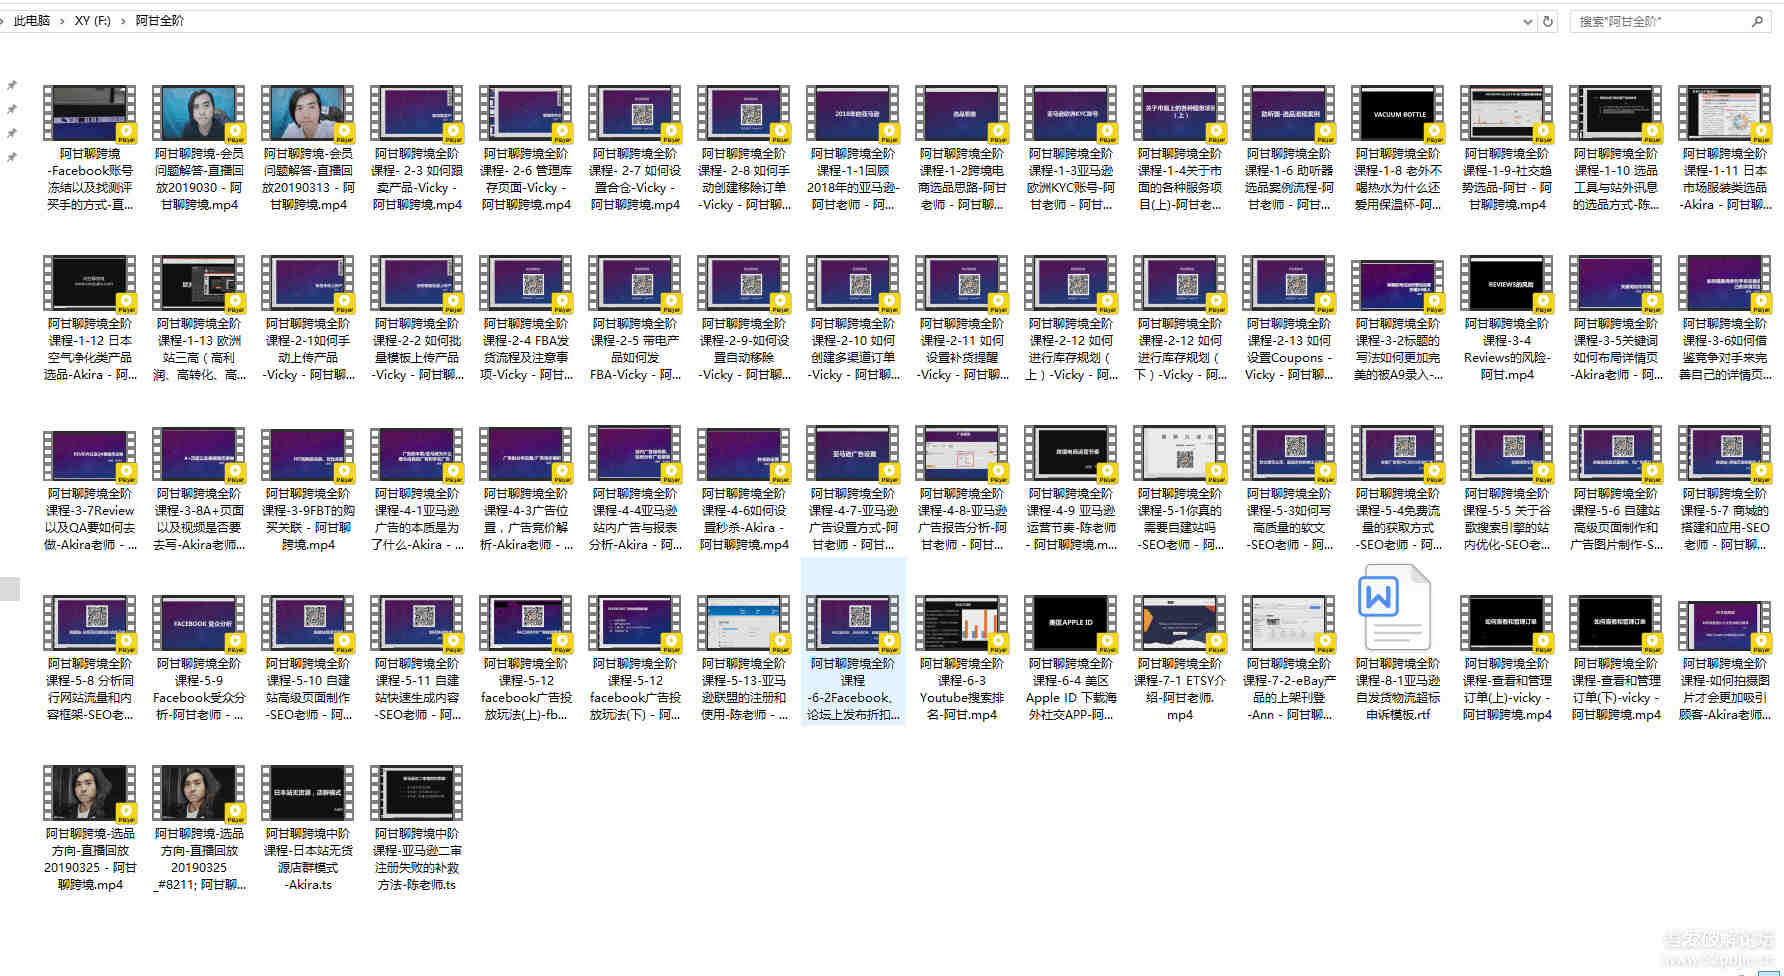Image resolution: width=1784 pixels, height=976 pixels.
Task: Select the 亚马逊二审注册失败补救方法-陈老师.ts file
Action: (417, 792)
